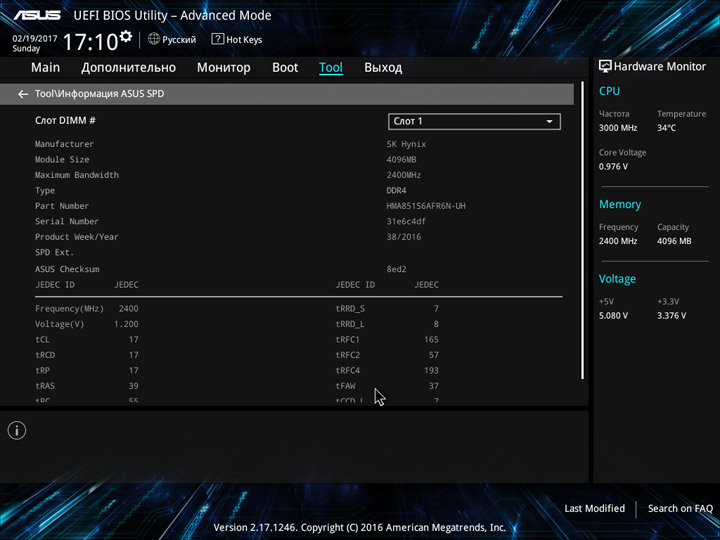Click the Hot Keys label
Viewport: 720px width, 540px height.
244,39
